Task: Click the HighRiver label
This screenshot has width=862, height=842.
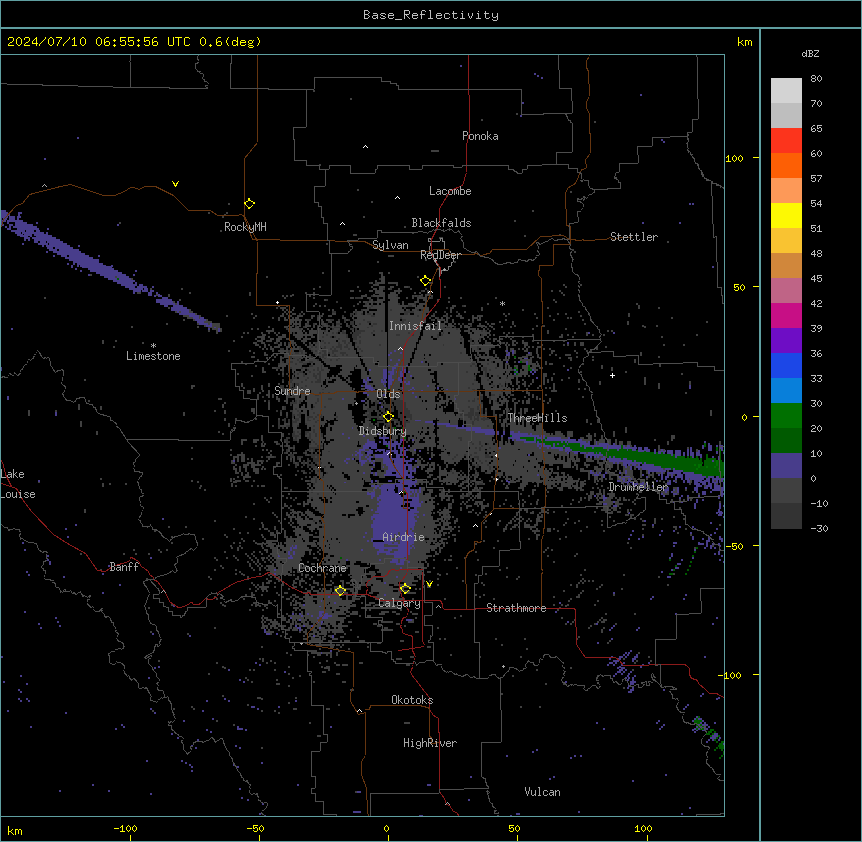Action: 430,743
